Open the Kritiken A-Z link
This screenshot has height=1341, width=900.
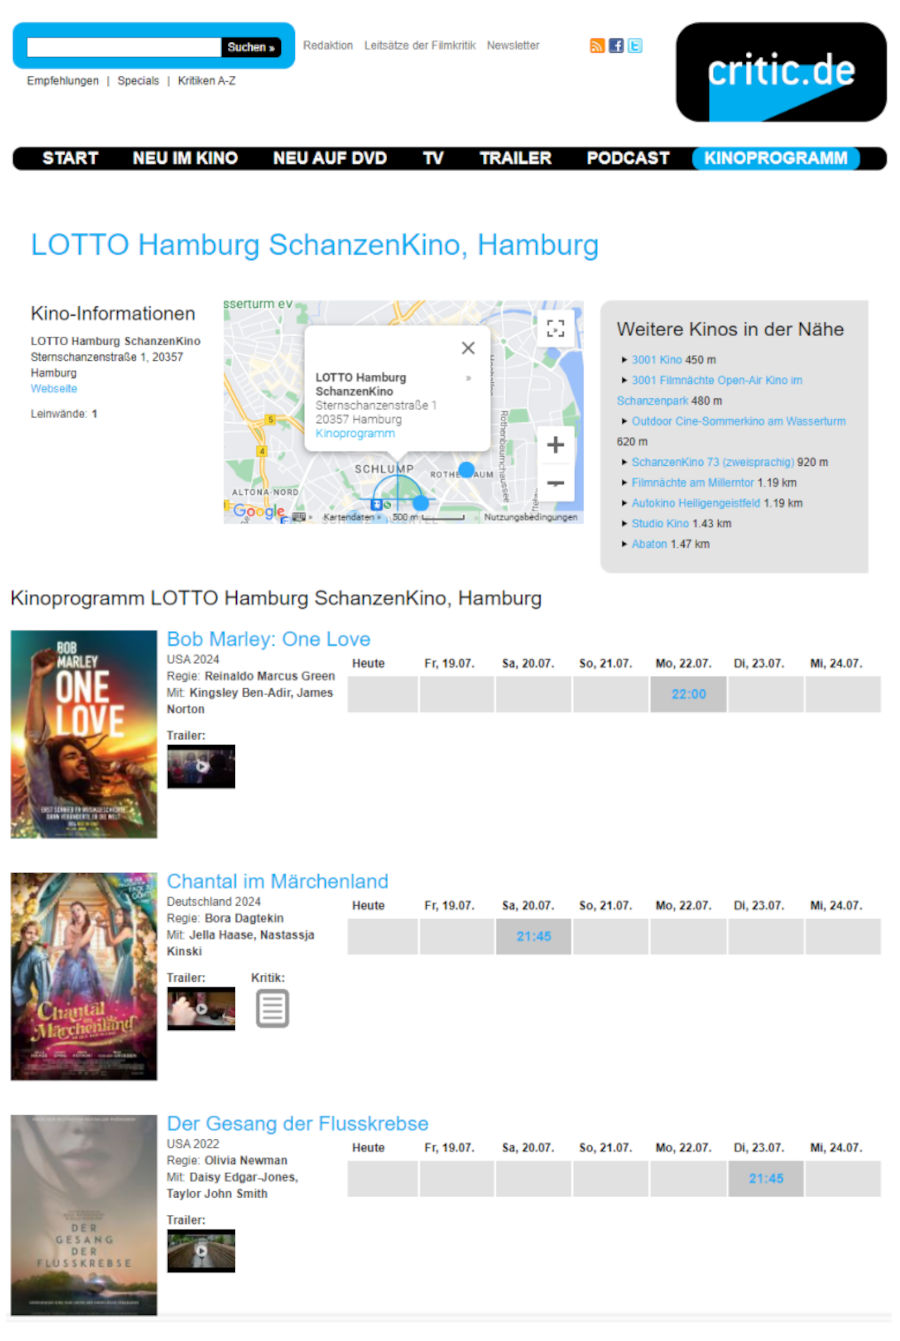point(207,81)
